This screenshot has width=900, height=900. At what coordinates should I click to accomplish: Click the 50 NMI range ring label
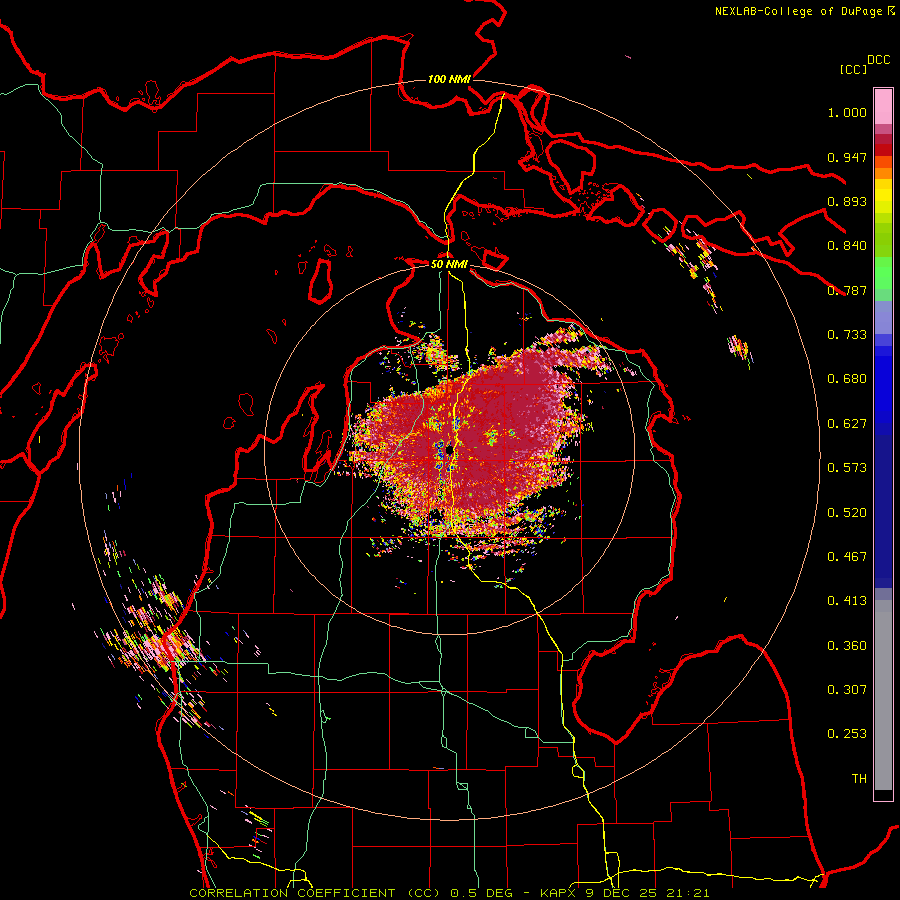coord(449,264)
